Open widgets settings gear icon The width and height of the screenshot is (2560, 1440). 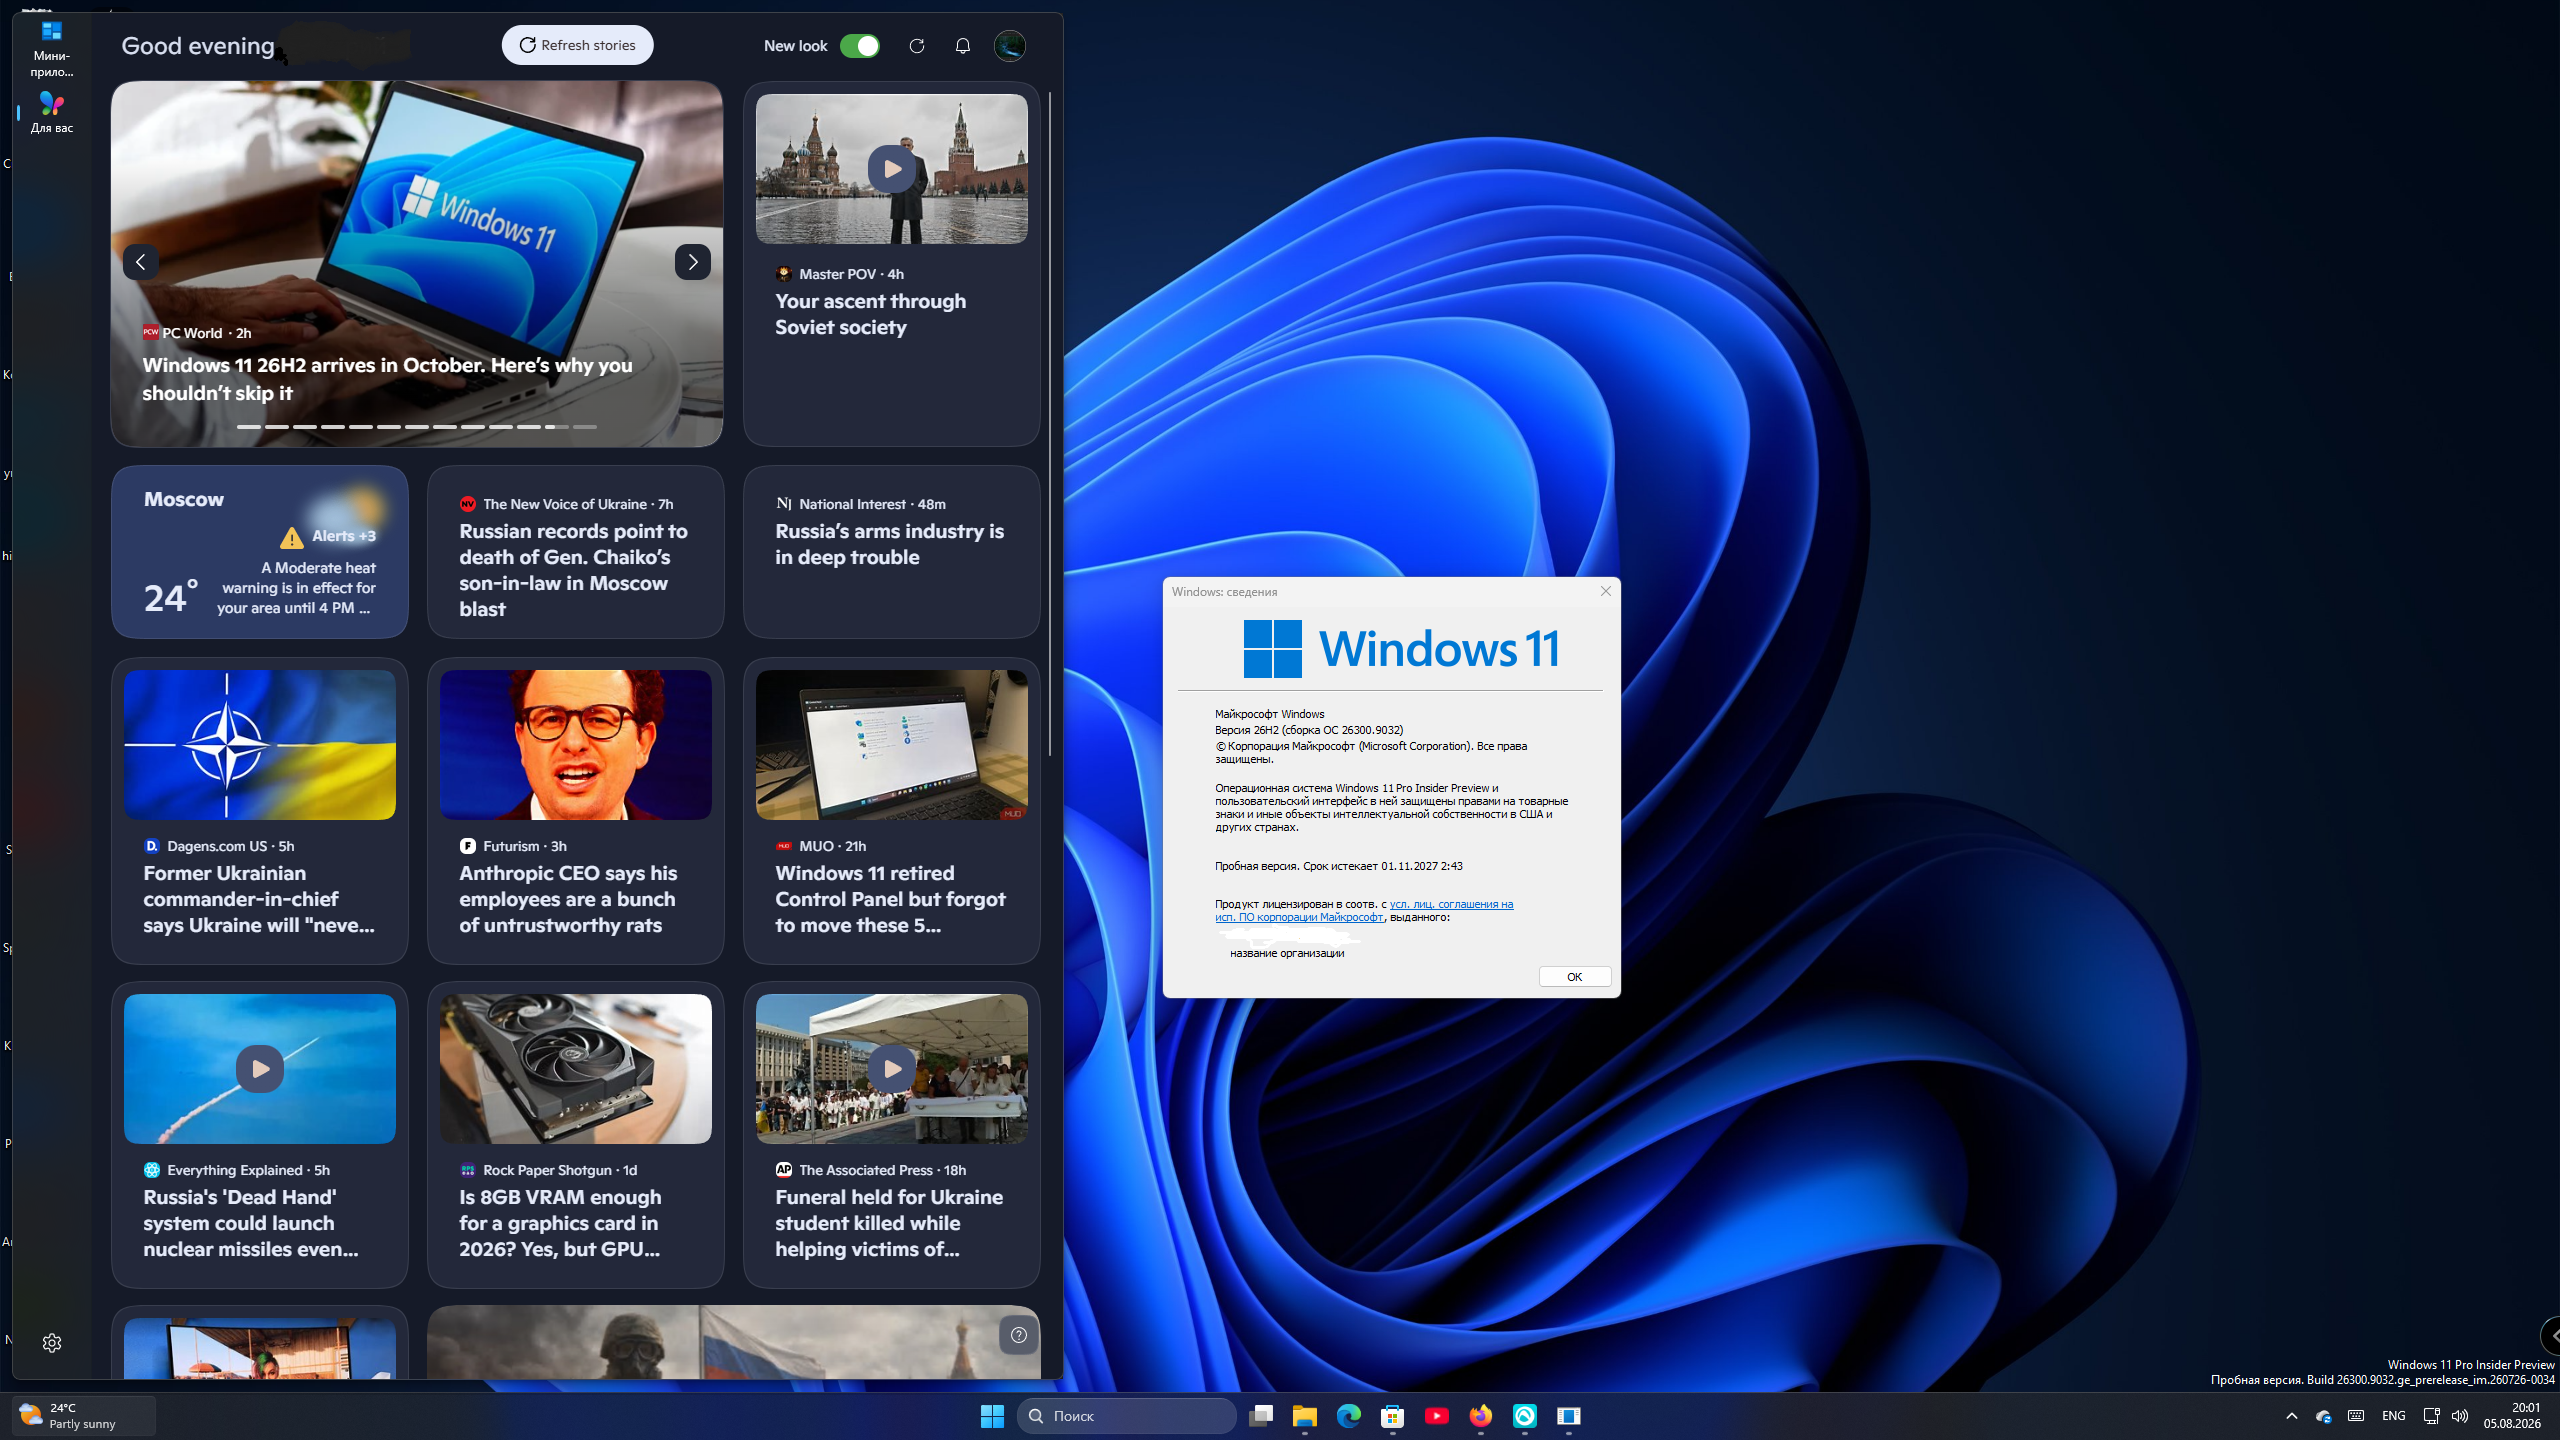coord(52,1343)
